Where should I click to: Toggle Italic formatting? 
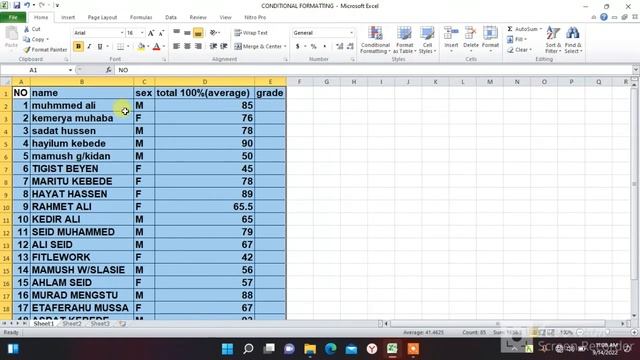point(89,47)
